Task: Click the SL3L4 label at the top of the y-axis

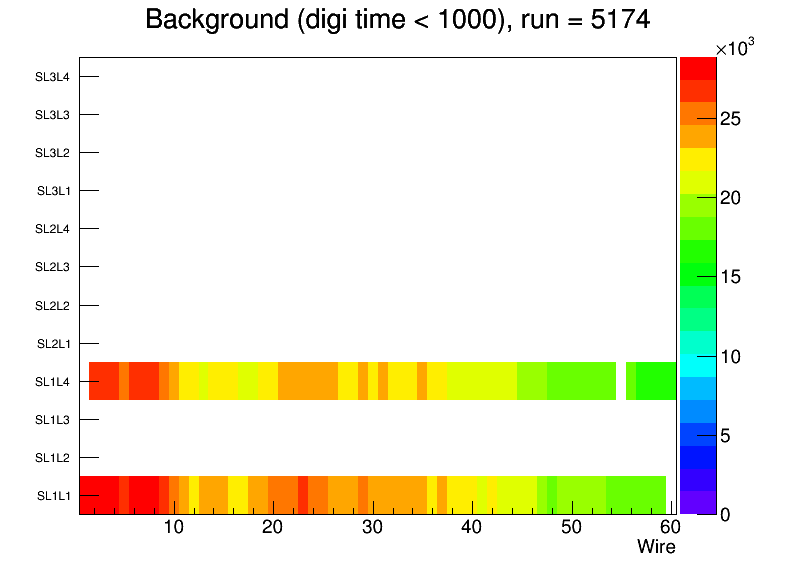Action: [x=53, y=77]
